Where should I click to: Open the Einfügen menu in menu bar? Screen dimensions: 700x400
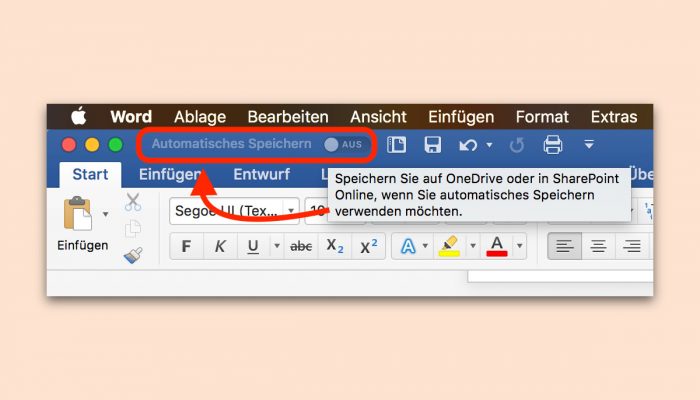(461, 117)
